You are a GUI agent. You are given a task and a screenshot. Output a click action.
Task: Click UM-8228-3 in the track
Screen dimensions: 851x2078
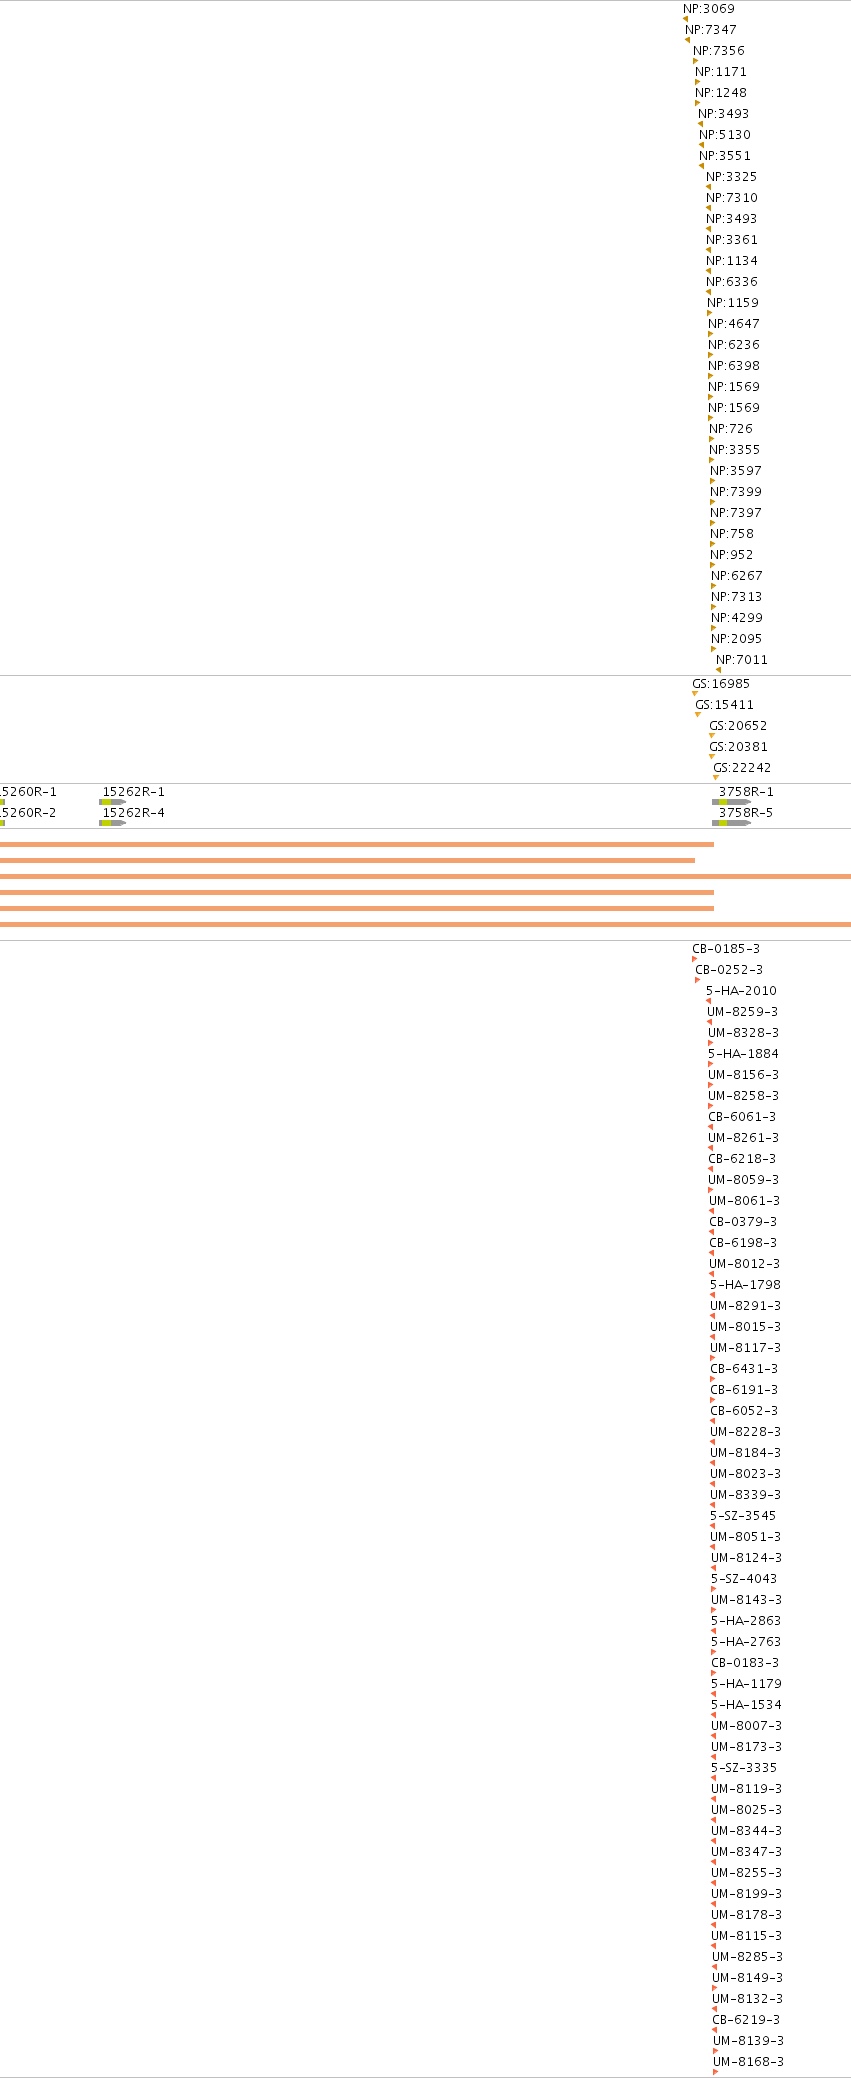point(746,1432)
